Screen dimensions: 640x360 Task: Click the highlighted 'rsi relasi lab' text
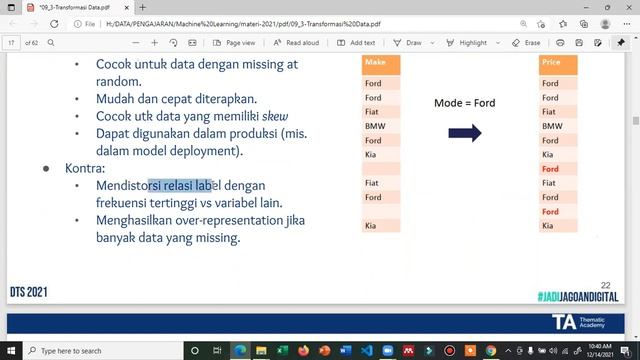point(180,185)
